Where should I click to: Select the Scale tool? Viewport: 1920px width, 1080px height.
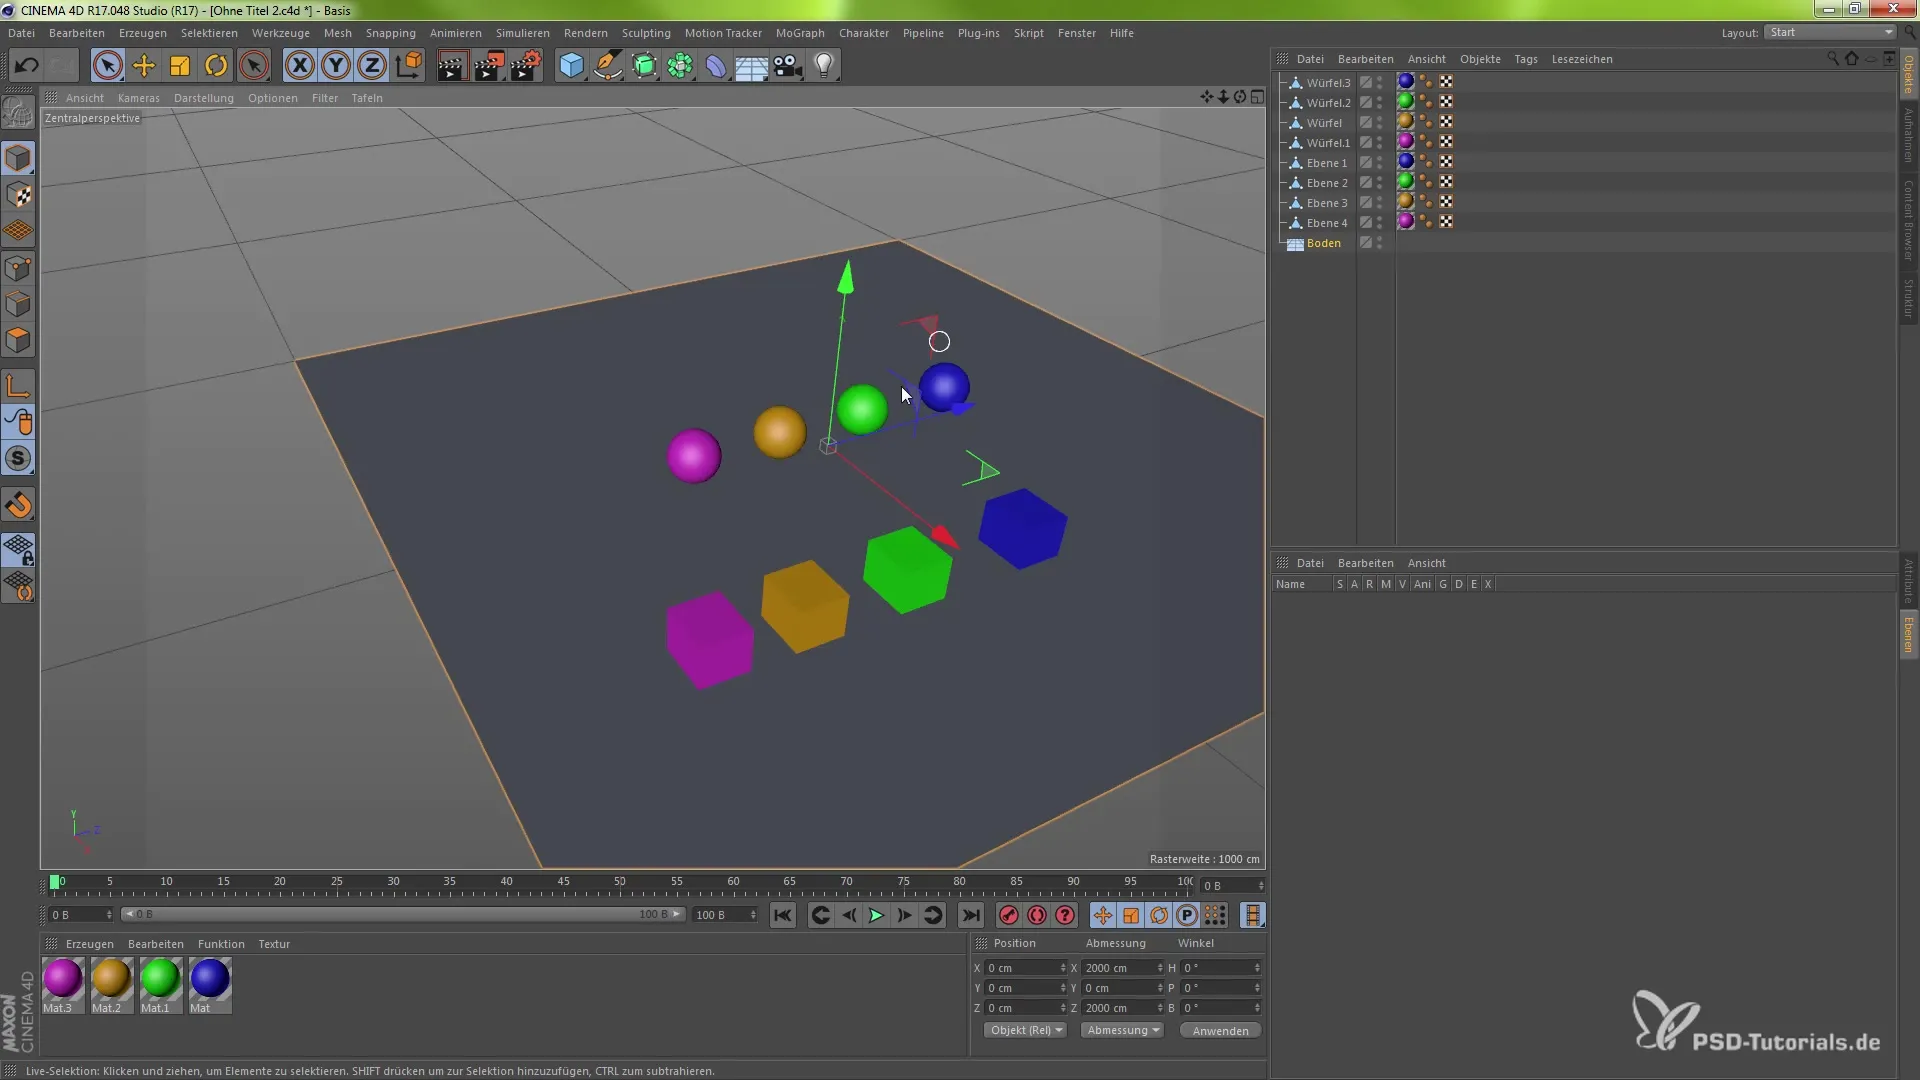(180, 66)
